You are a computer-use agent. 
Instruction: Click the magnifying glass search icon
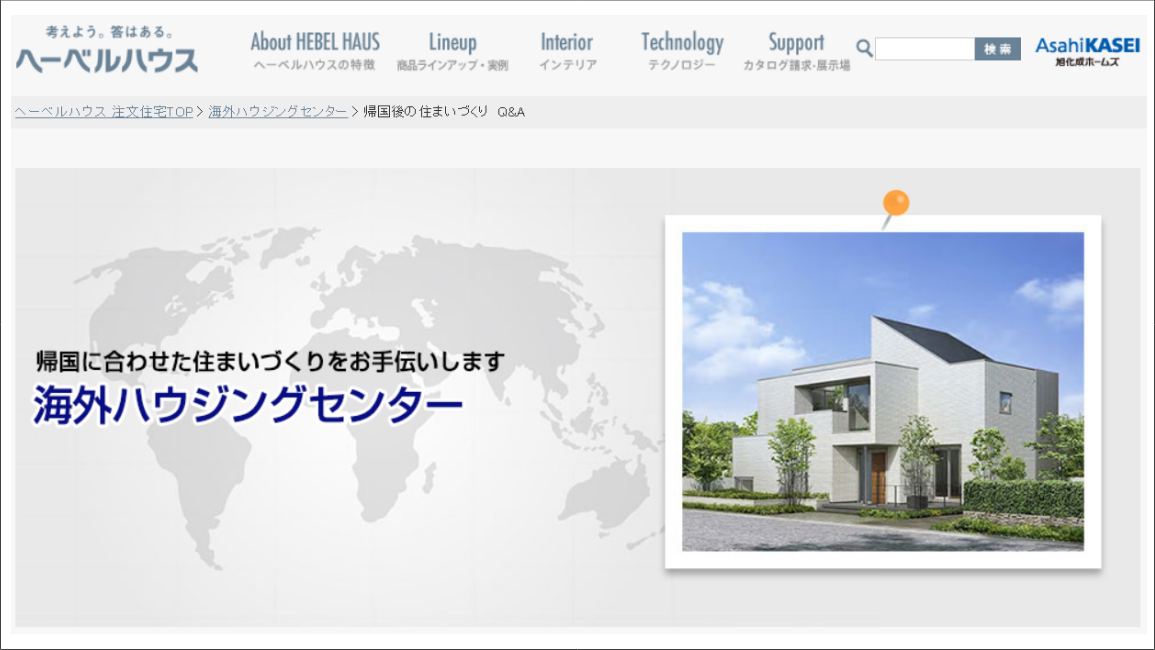click(x=864, y=49)
